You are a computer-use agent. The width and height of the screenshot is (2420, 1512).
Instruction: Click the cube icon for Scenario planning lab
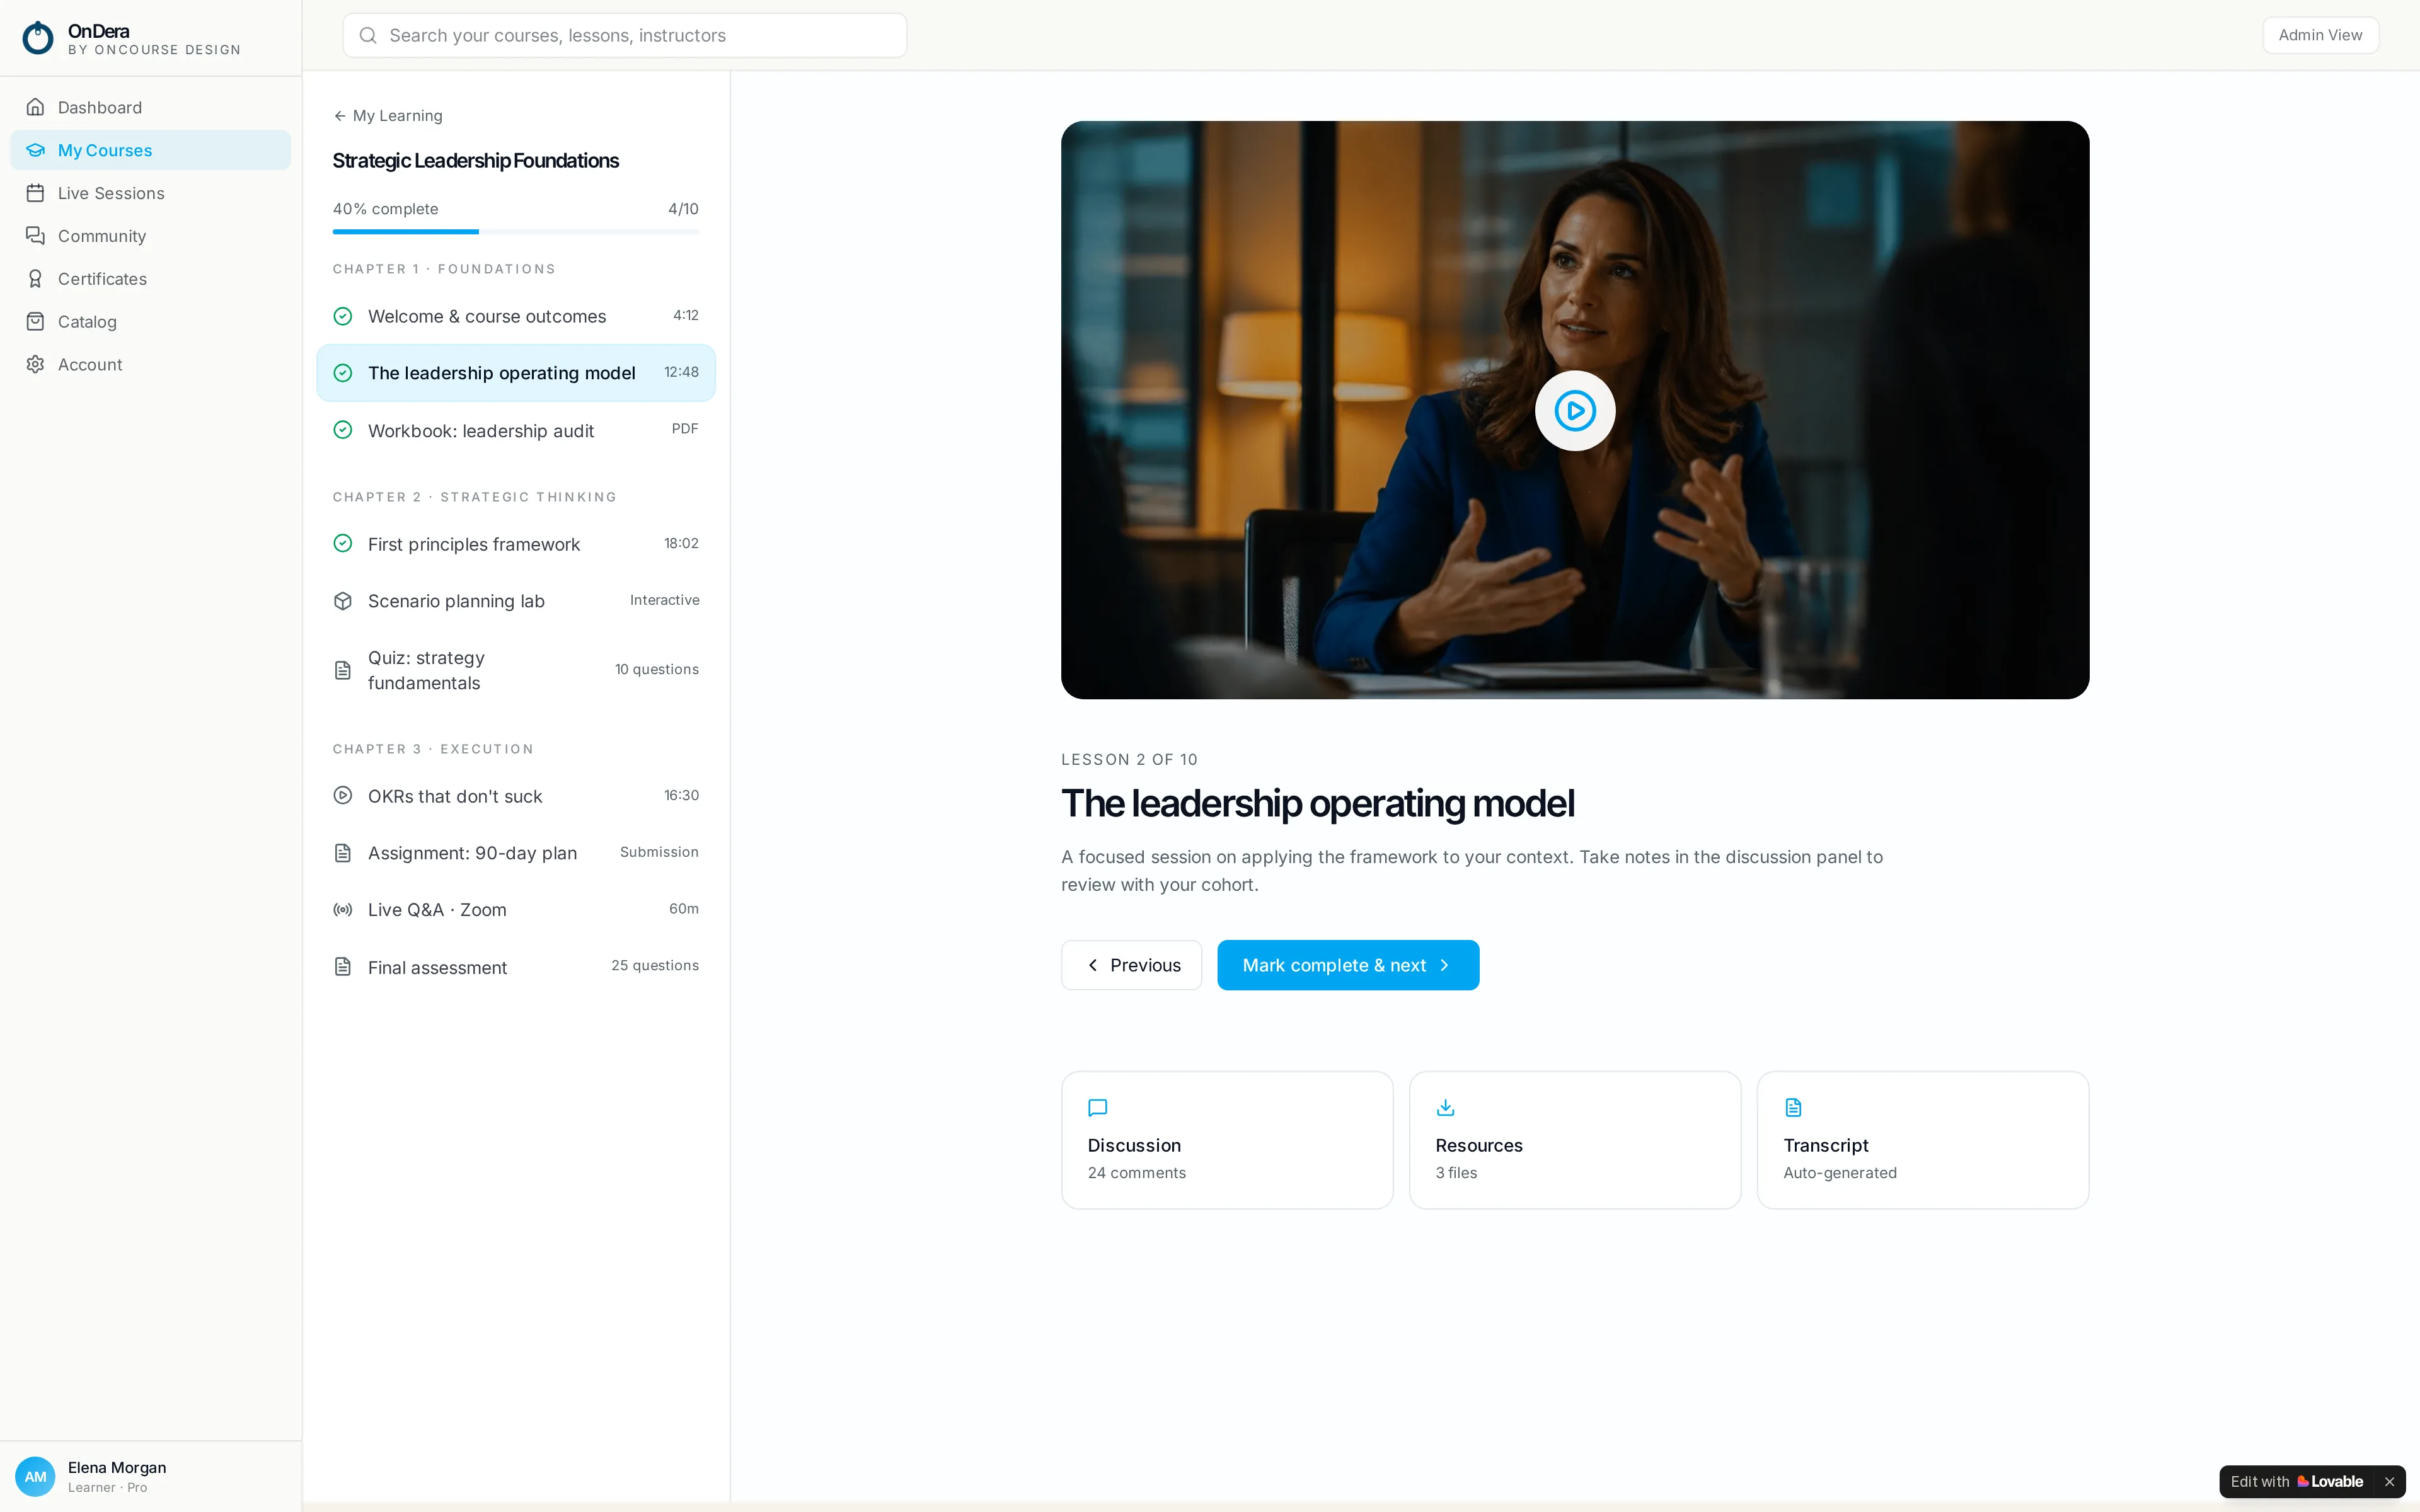pos(343,601)
